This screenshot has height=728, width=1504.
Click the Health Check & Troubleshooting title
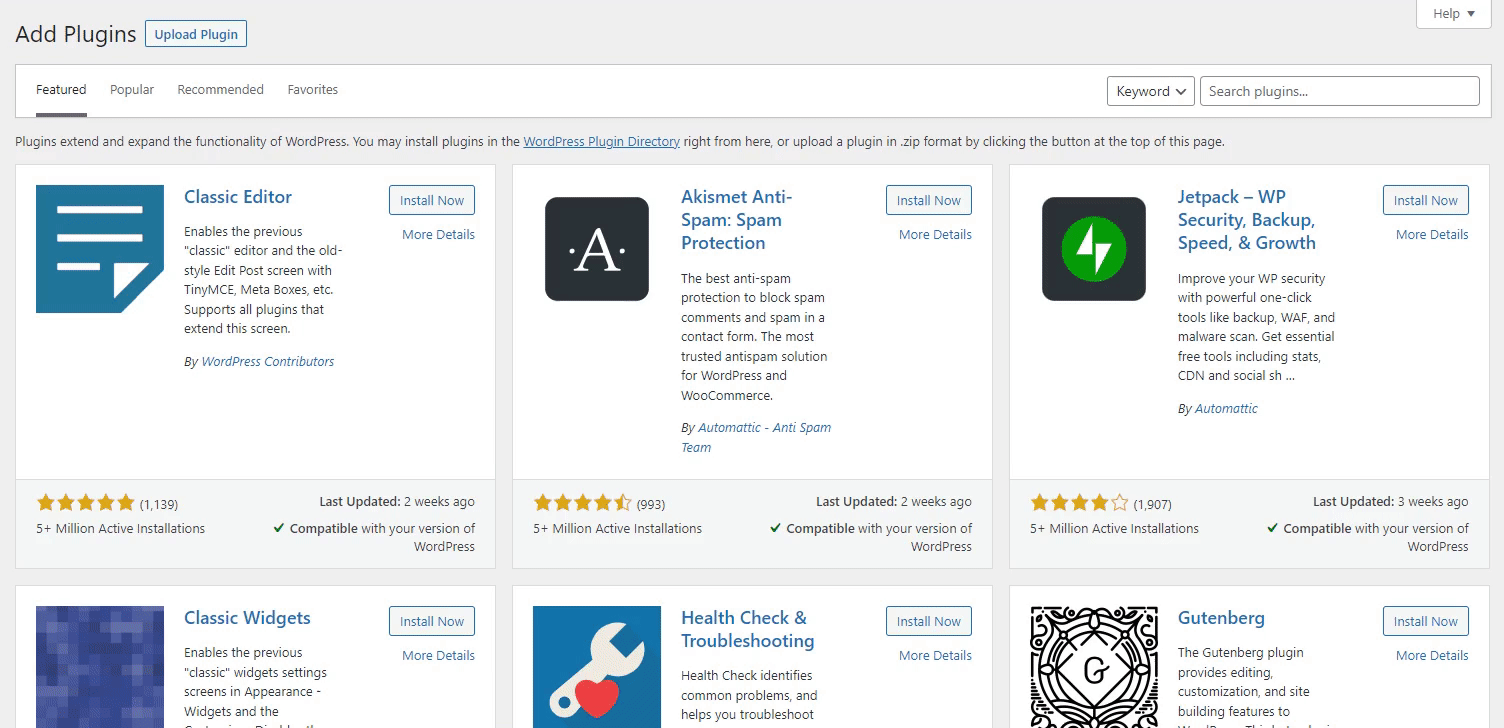click(748, 629)
